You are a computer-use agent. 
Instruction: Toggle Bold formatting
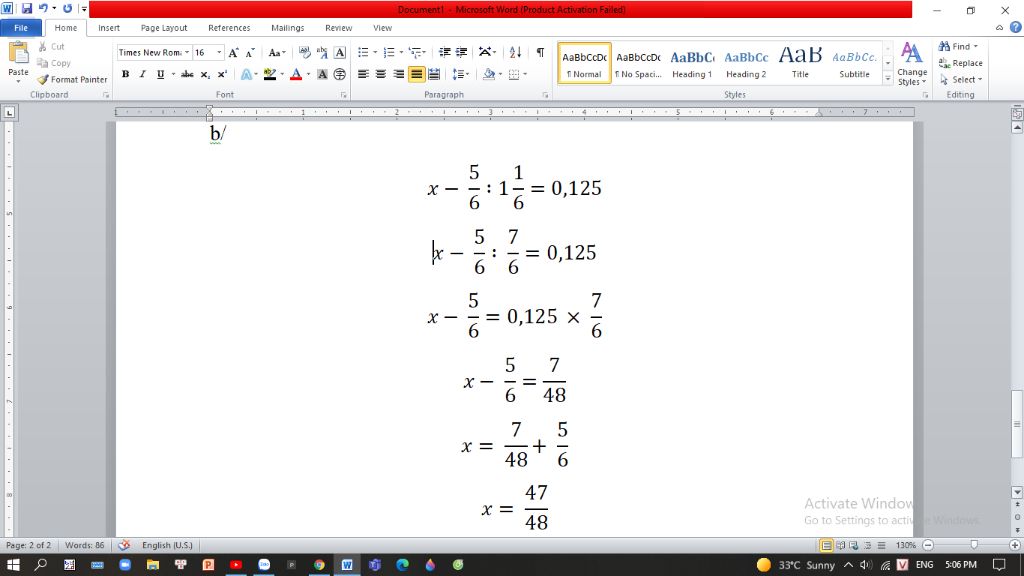tap(125, 74)
